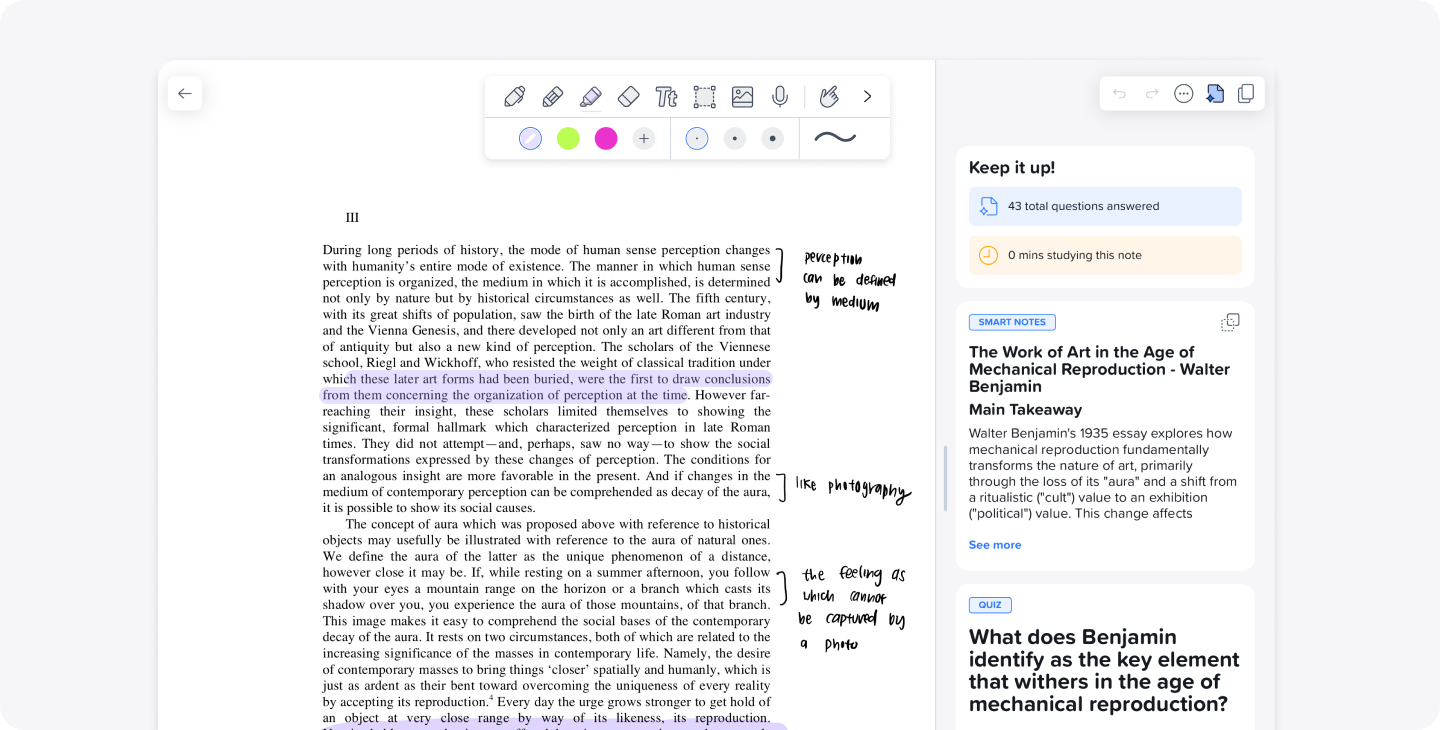Open the more options menu
This screenshot has height=730, width=1440.
point(1183,93)
